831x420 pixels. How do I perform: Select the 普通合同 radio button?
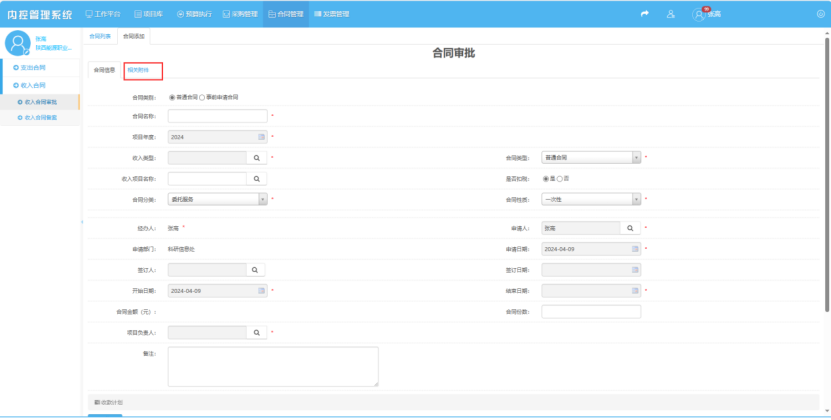171,97
